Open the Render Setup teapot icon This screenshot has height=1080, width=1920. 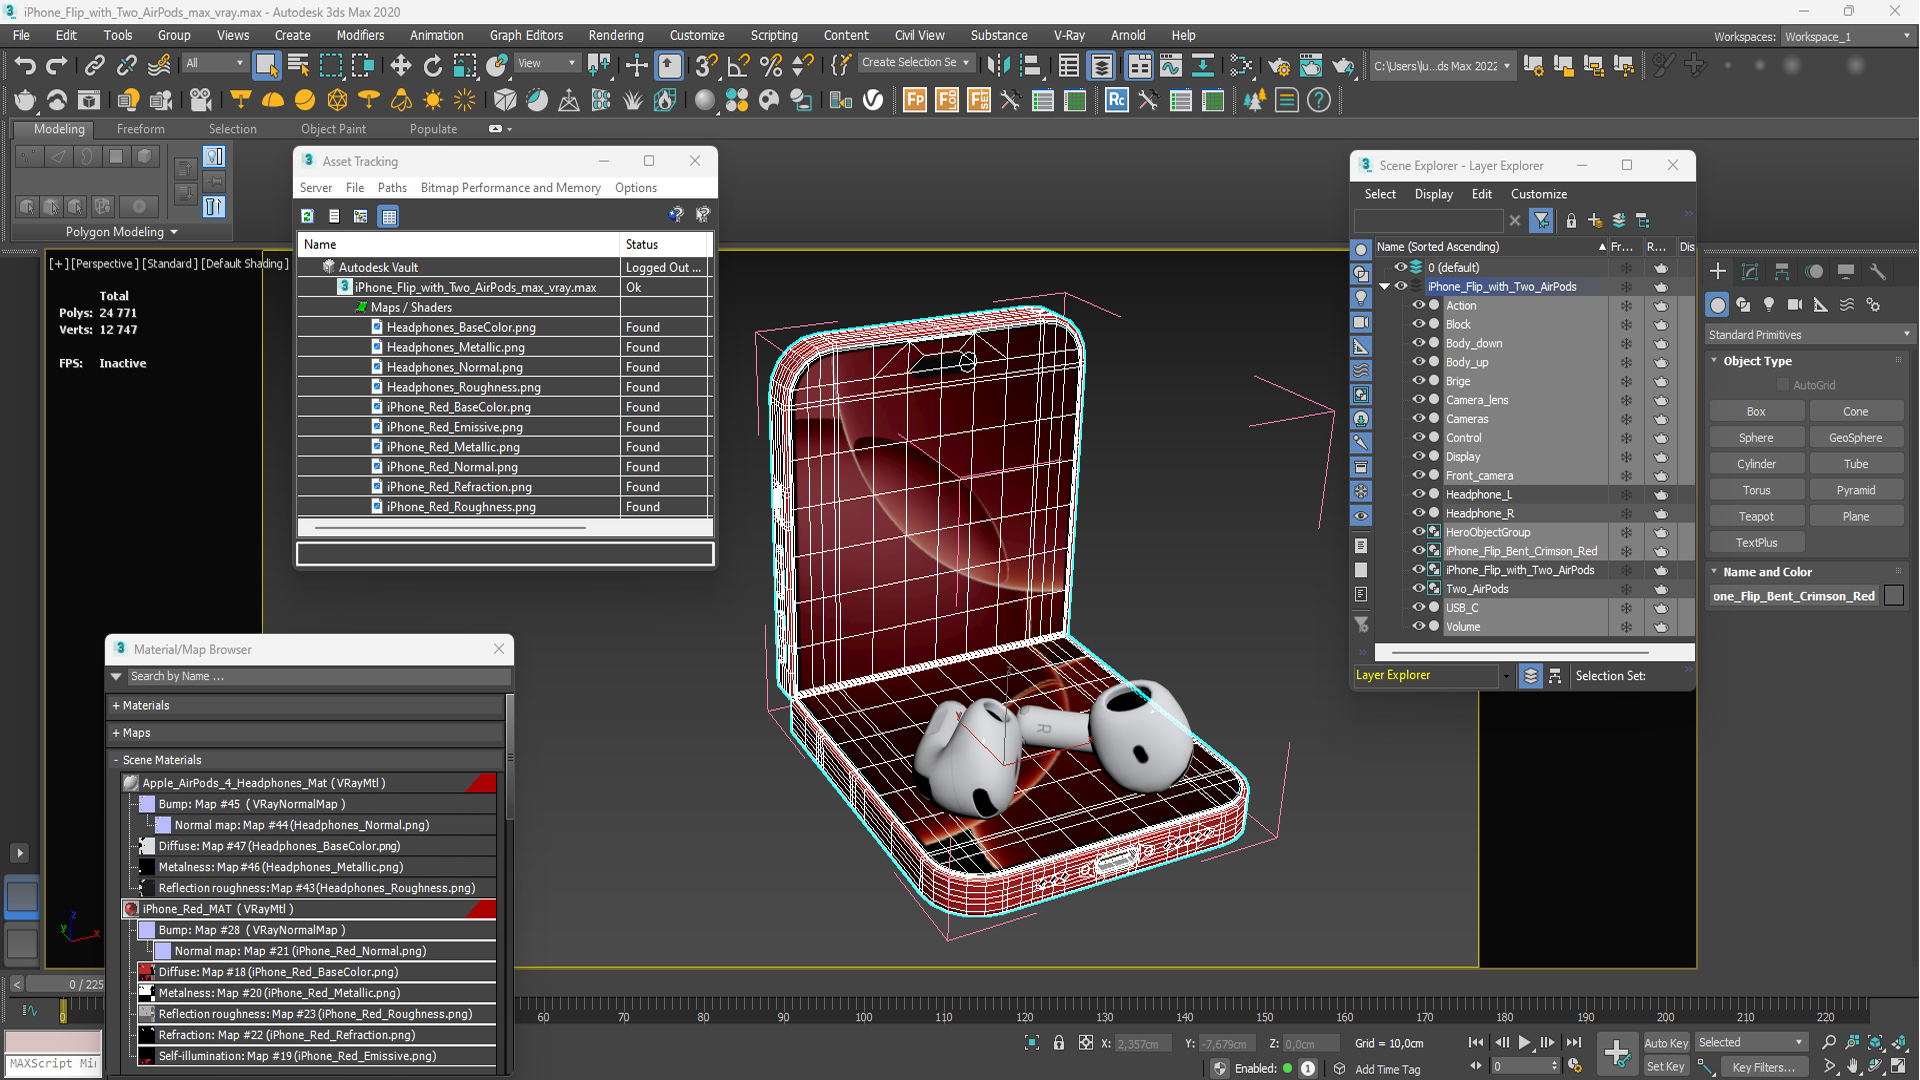[x=1278, y=66]
